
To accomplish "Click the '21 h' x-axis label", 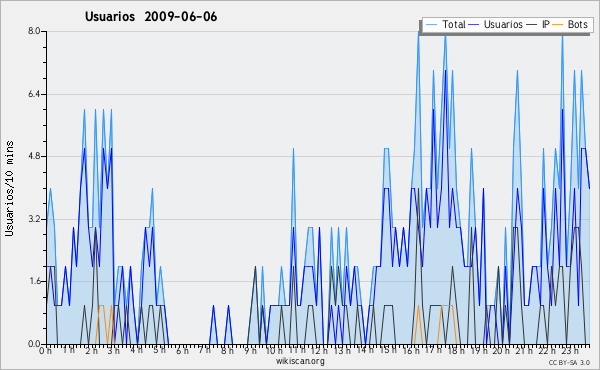I will pyautogui.click(x=524, y=350).
